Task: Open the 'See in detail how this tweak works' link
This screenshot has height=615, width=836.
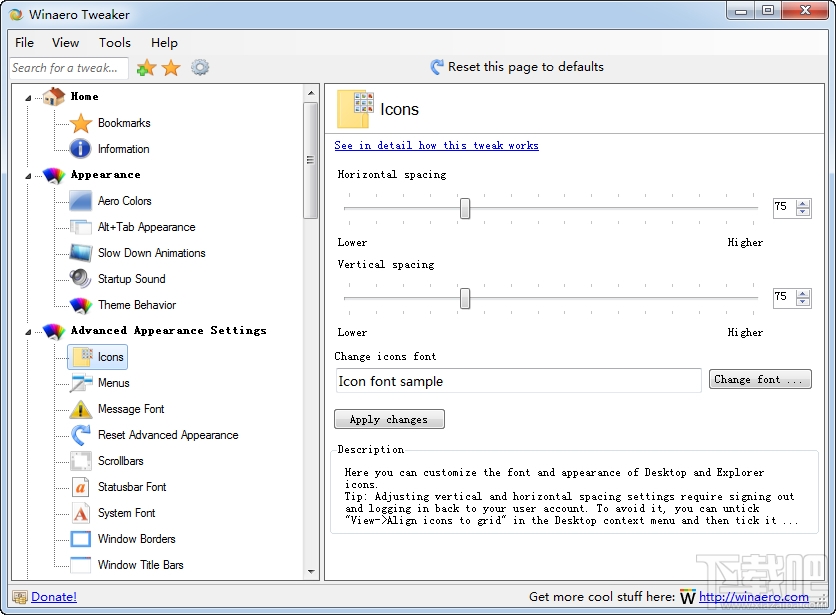Action: (x=436, y=146)
